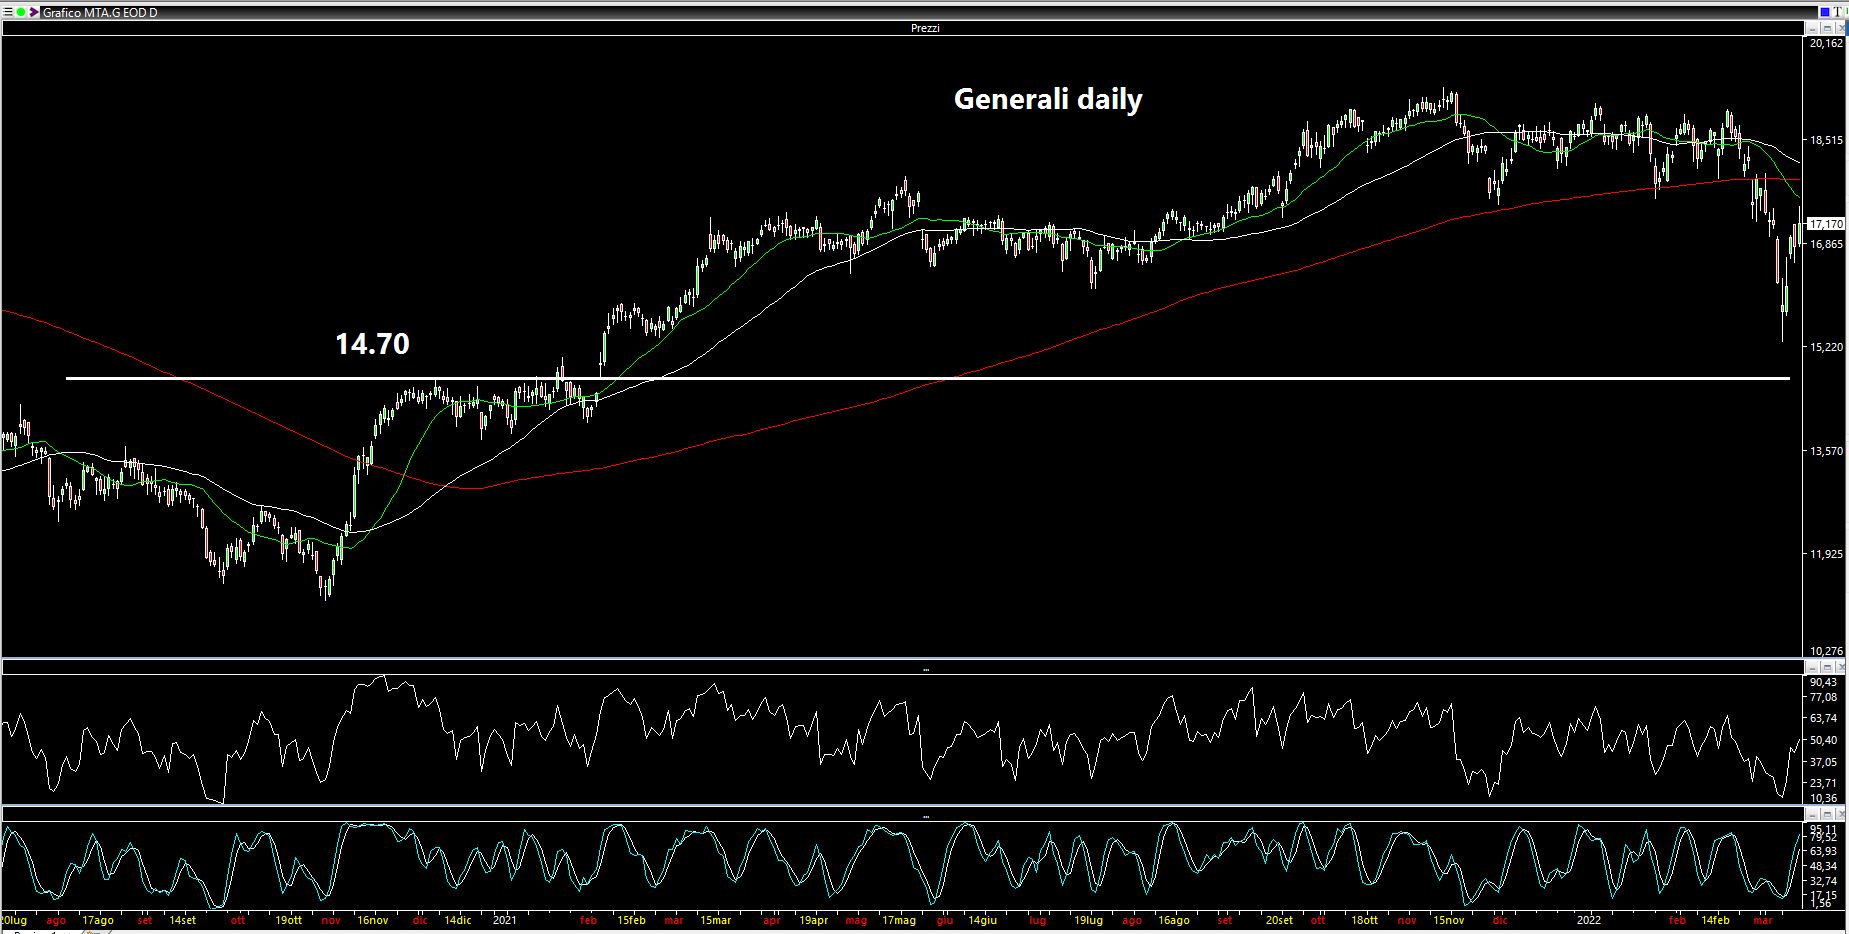Click the 90,43 RSI axis label
The width and height of the screenshot is (1849, 934).
1823,682
